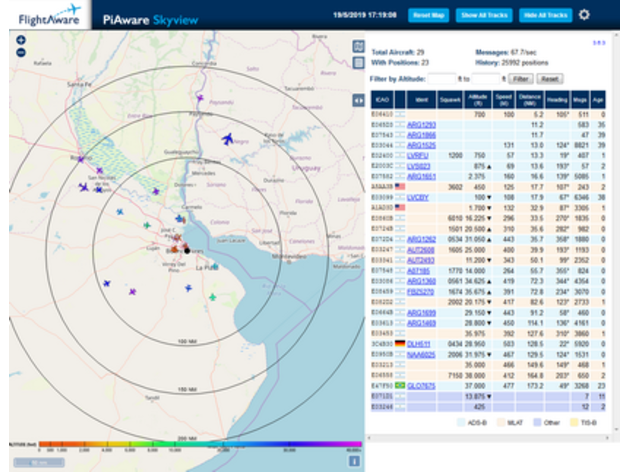Open the map layer switcher icon

[x=358, y=47]
